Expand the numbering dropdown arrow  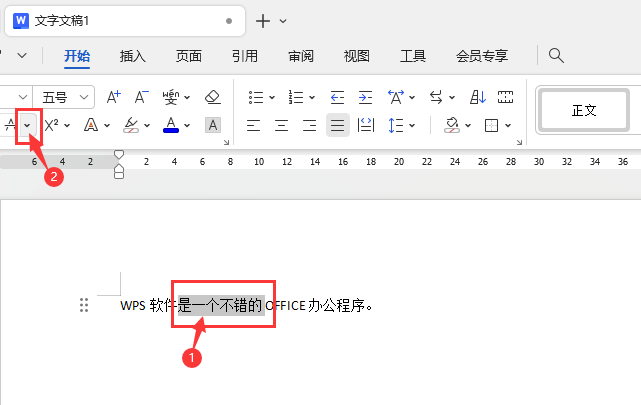click(312, 97)
